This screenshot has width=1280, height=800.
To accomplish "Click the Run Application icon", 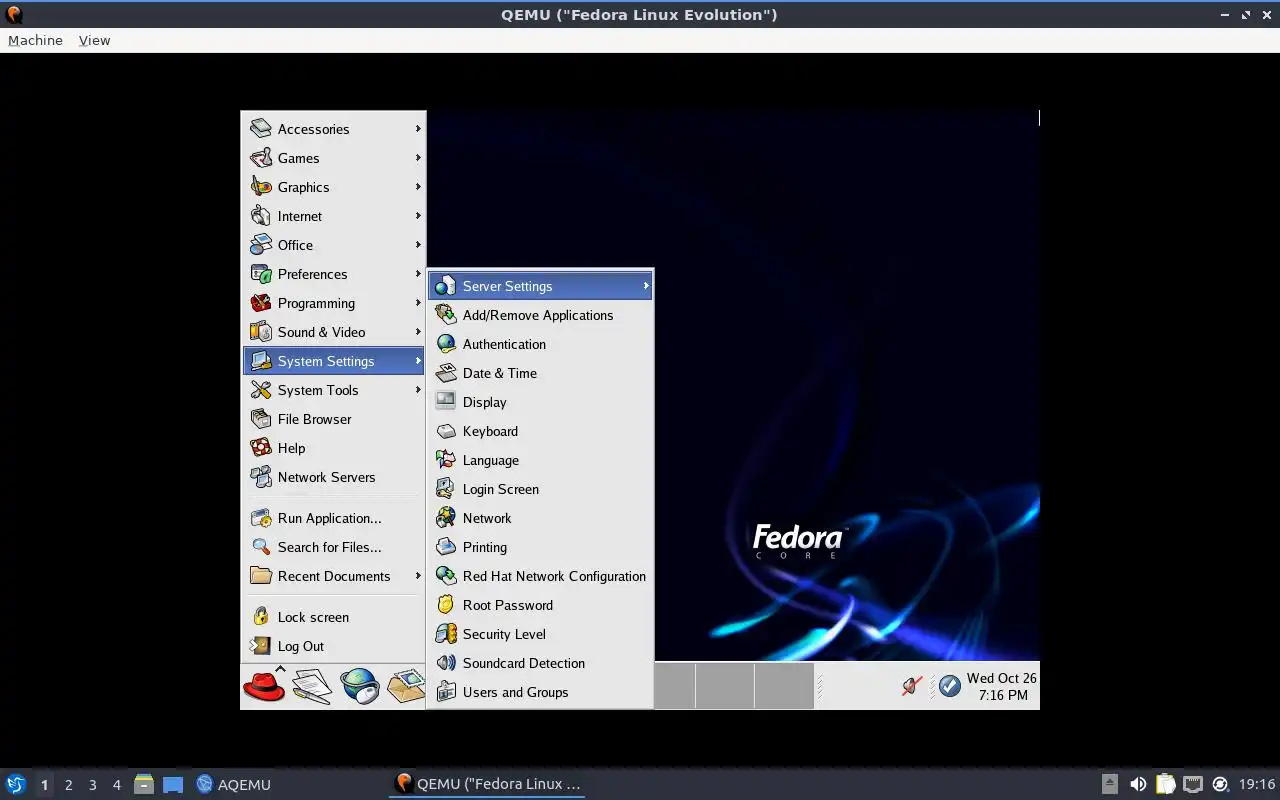I will [261, 518].
